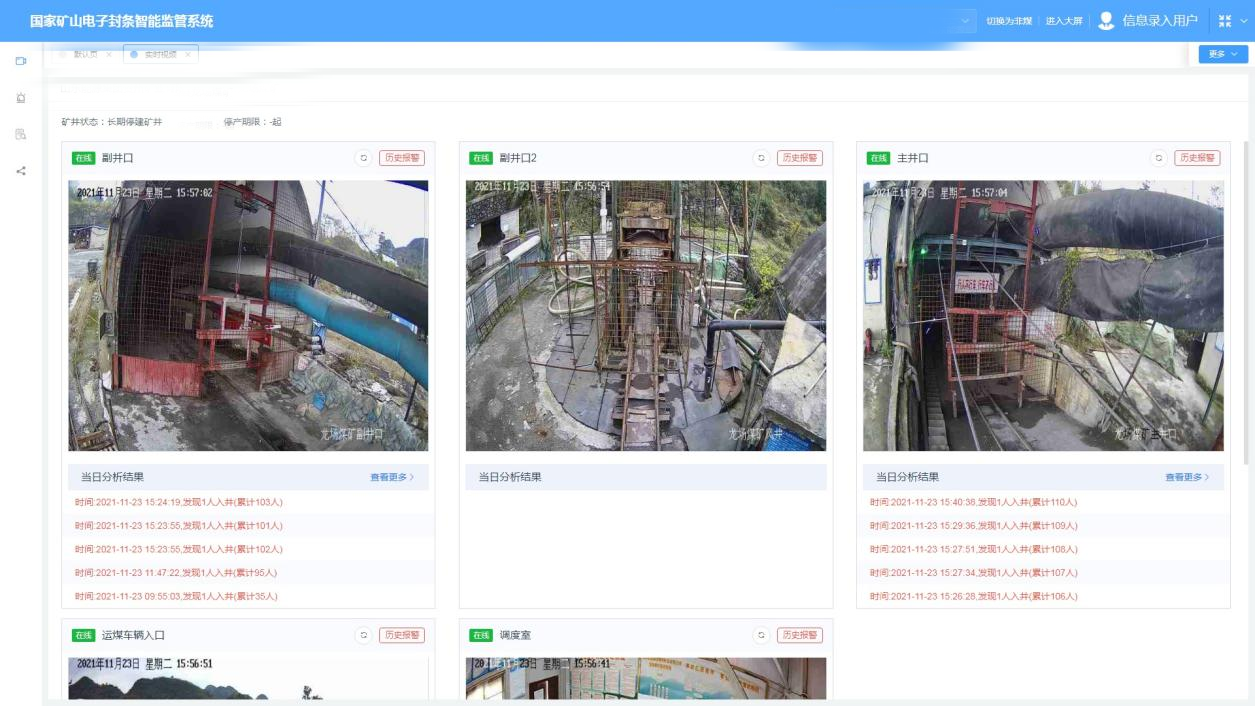Click 切换为非煤 in the header

click(1010, 21)
